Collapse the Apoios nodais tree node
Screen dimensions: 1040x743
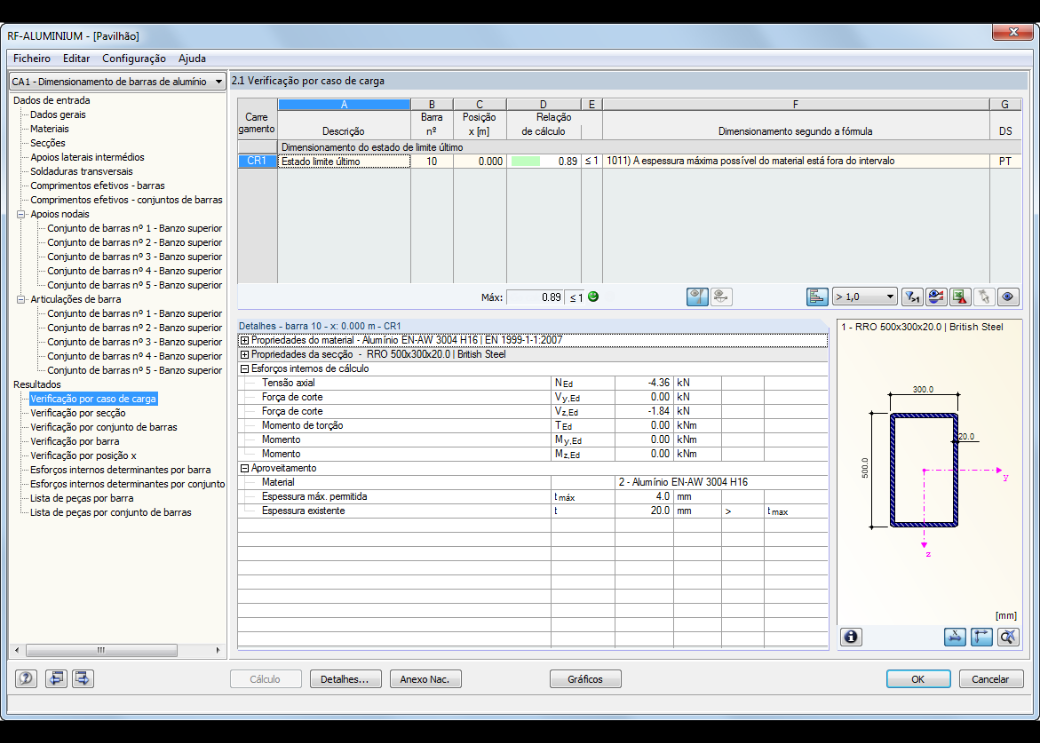pos(21,214)
